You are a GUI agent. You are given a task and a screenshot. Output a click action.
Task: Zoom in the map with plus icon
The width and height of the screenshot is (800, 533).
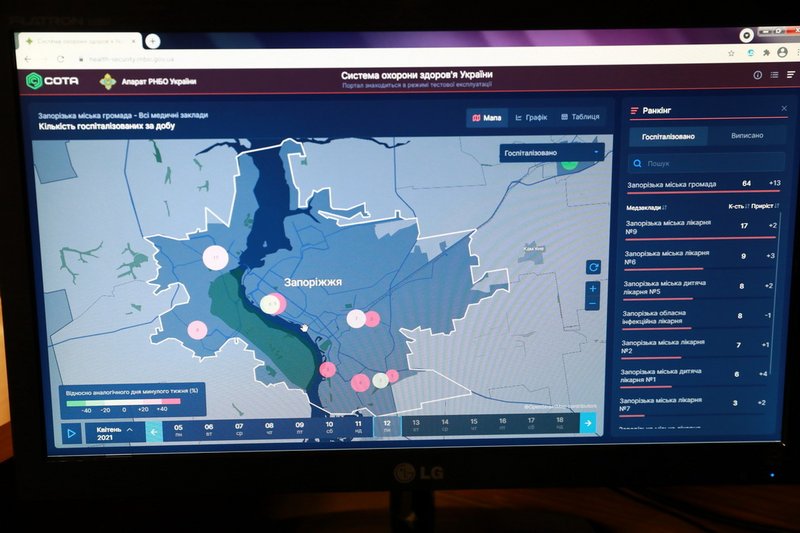click(x=593, y=289)
